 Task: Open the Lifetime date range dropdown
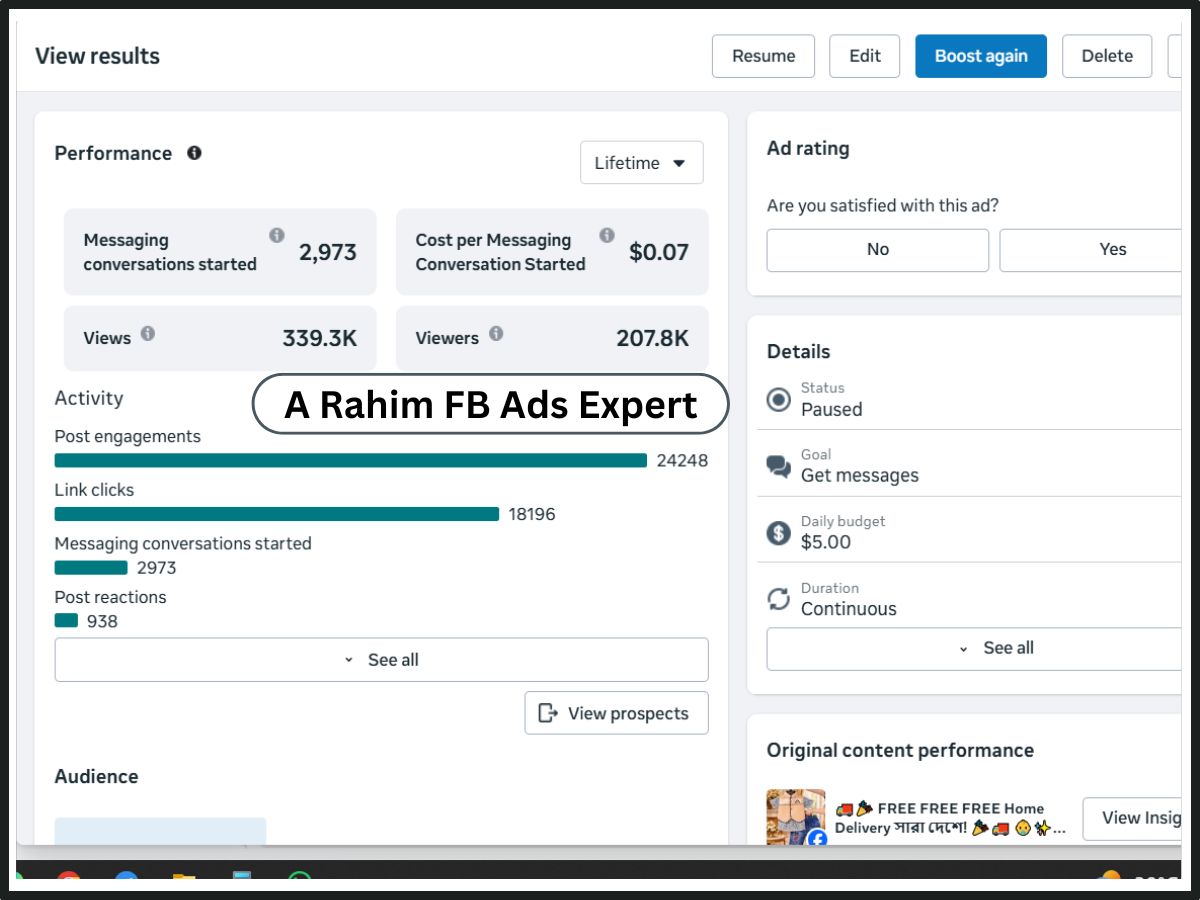(641, 163)
